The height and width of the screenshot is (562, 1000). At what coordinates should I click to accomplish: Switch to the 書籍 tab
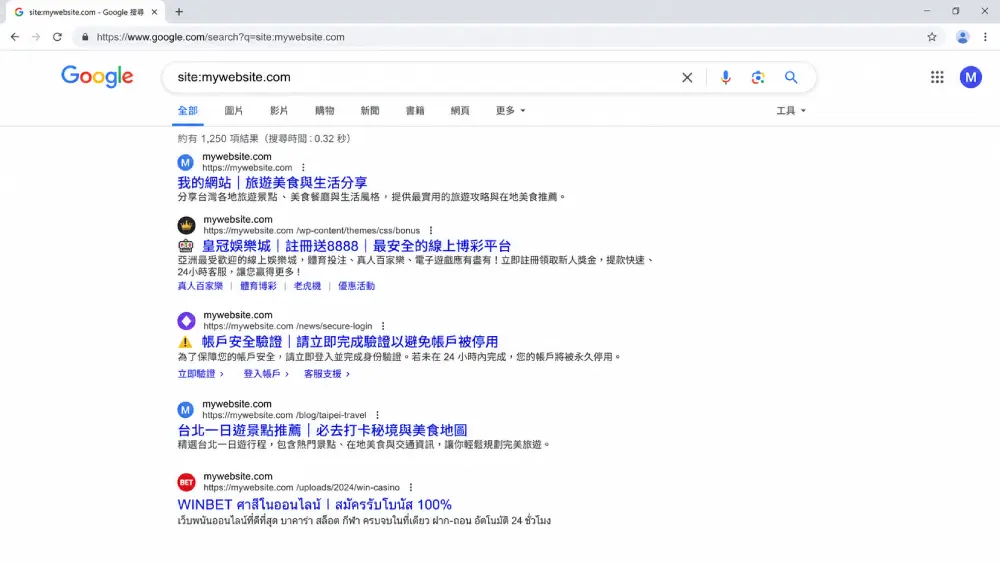click(x=415, y=110)
